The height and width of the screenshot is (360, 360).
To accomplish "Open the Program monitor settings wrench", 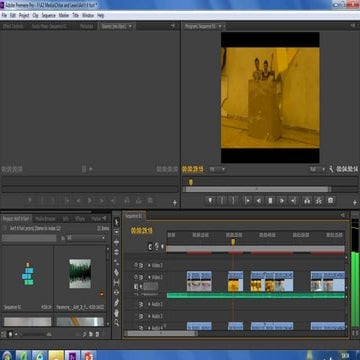I will 331,169.
